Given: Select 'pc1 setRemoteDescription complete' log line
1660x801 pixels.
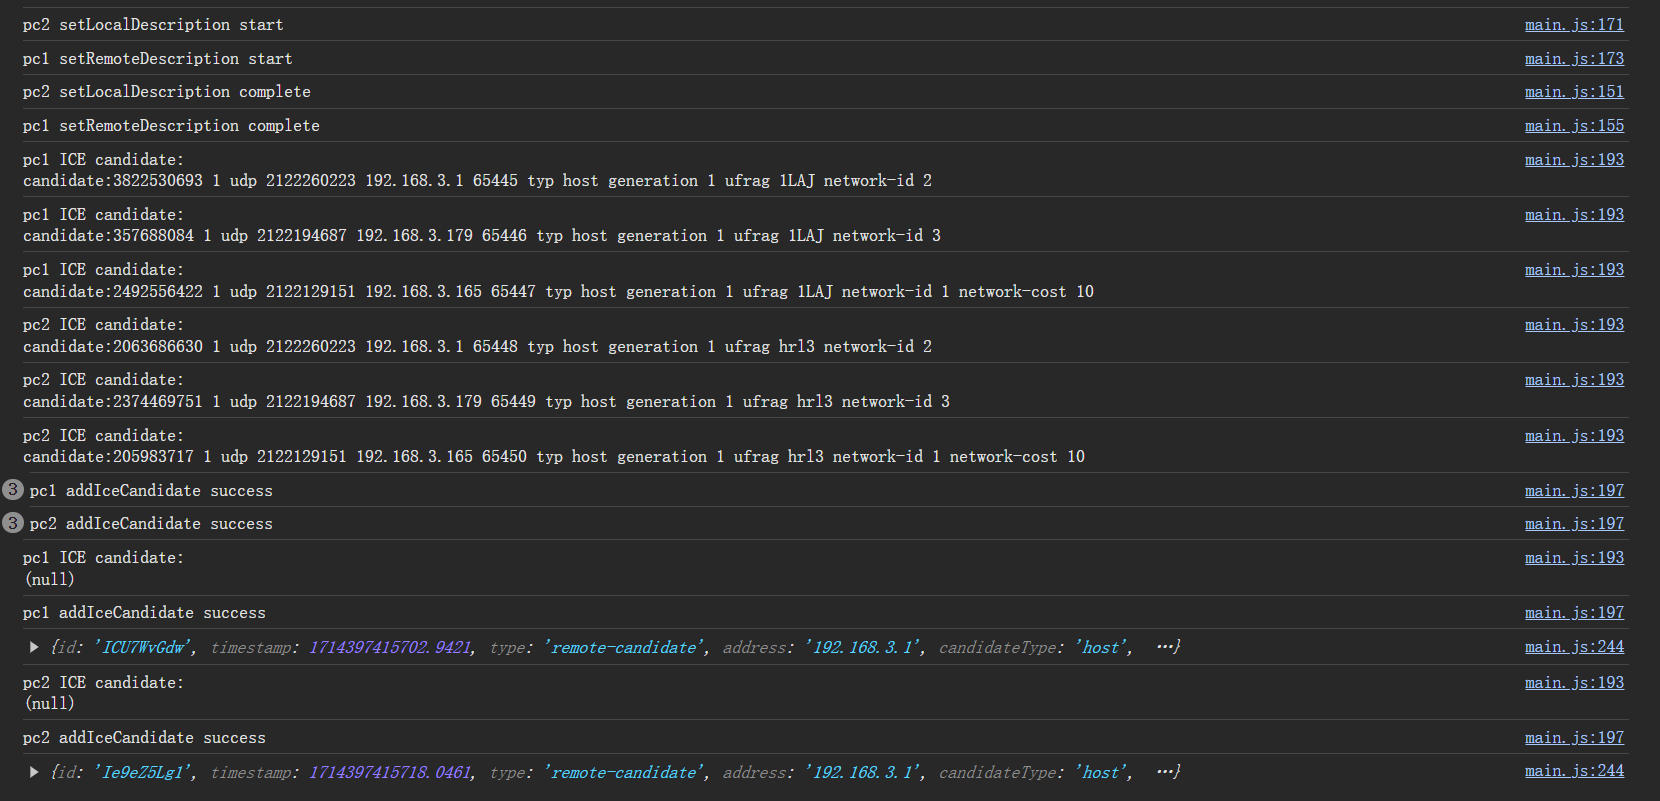Looking at the screenshot, I should coord(171,125).
